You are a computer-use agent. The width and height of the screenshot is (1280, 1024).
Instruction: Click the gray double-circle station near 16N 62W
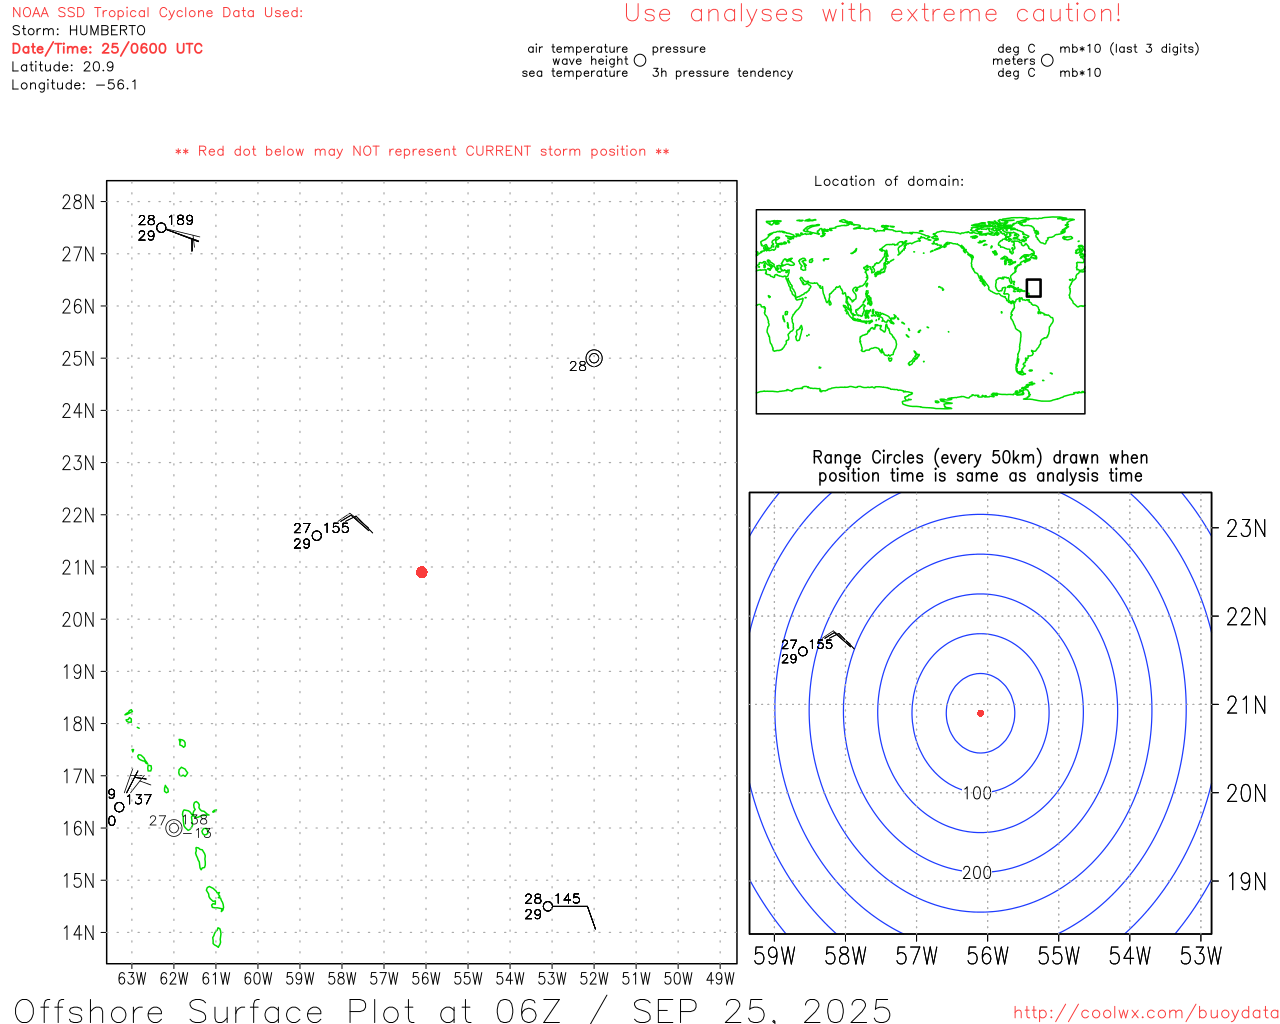174,828
